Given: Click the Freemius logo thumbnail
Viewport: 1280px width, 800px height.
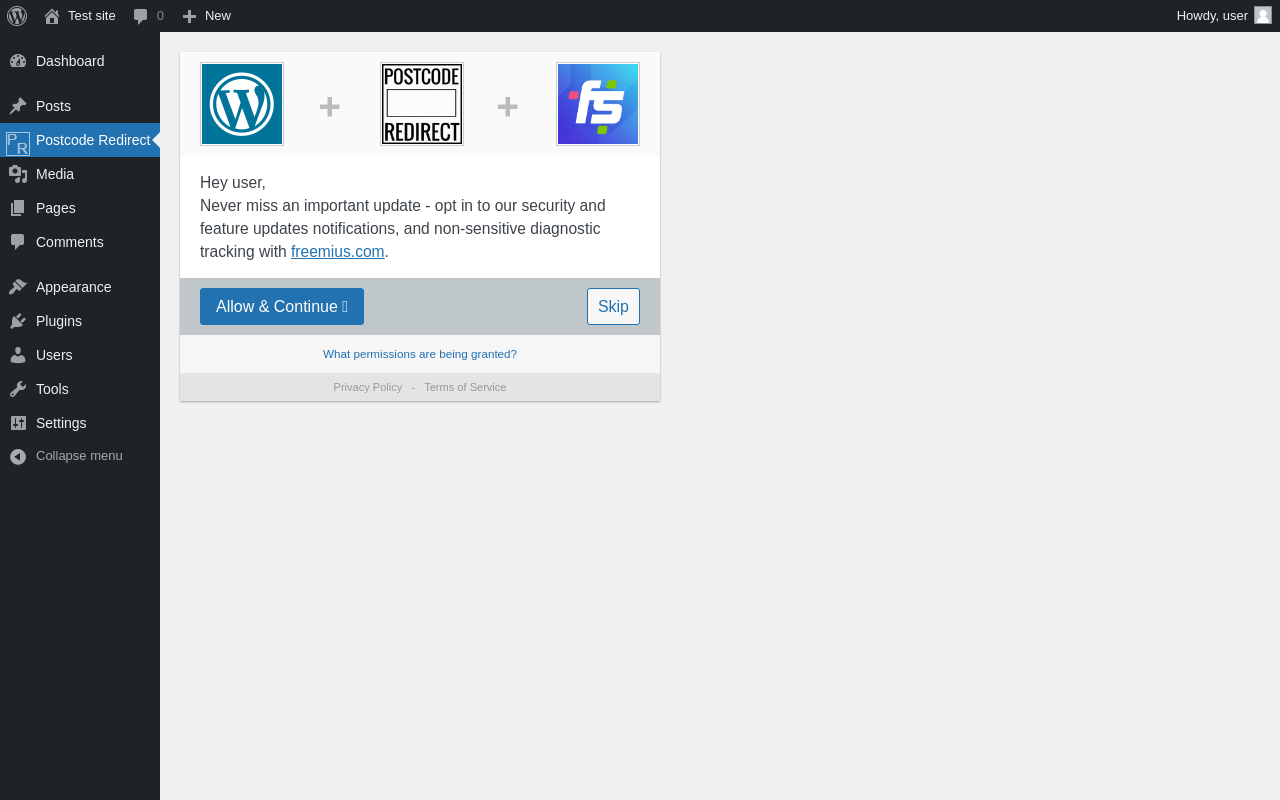Looking at the screenshot, I should pos(598,104).
